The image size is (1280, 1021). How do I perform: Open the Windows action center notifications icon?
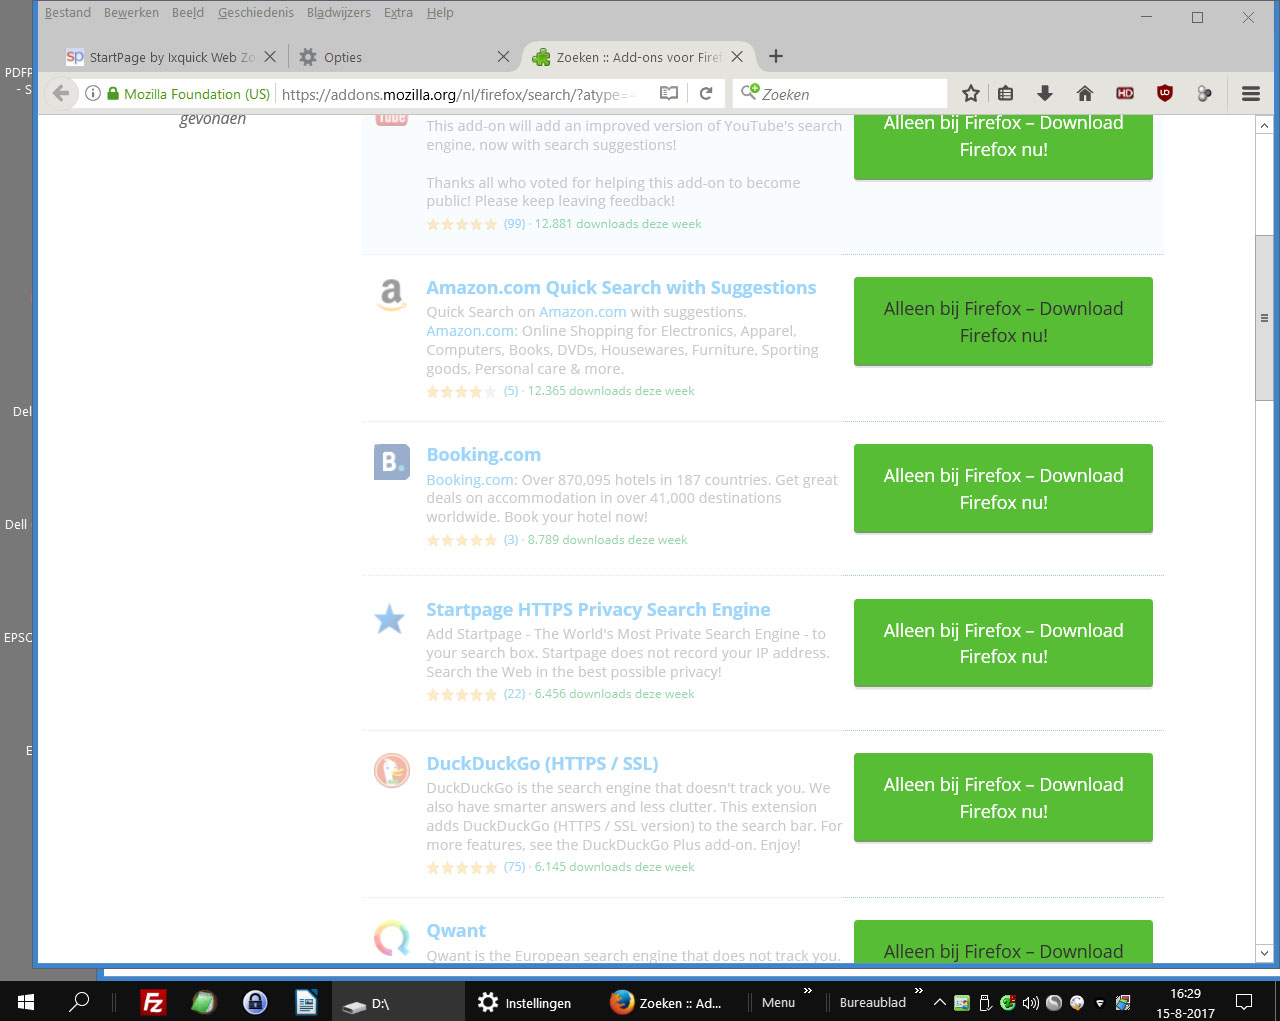click(x=1244, y=1002)
